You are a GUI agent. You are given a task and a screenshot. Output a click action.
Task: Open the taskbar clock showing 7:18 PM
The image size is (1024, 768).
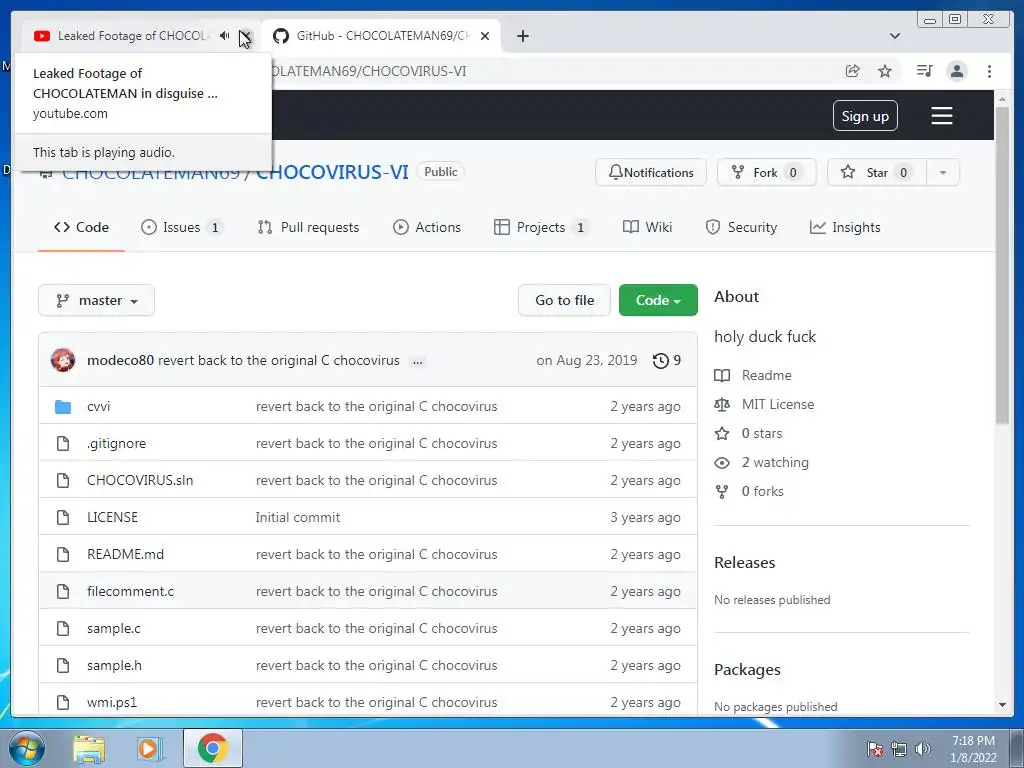point(973,749)
